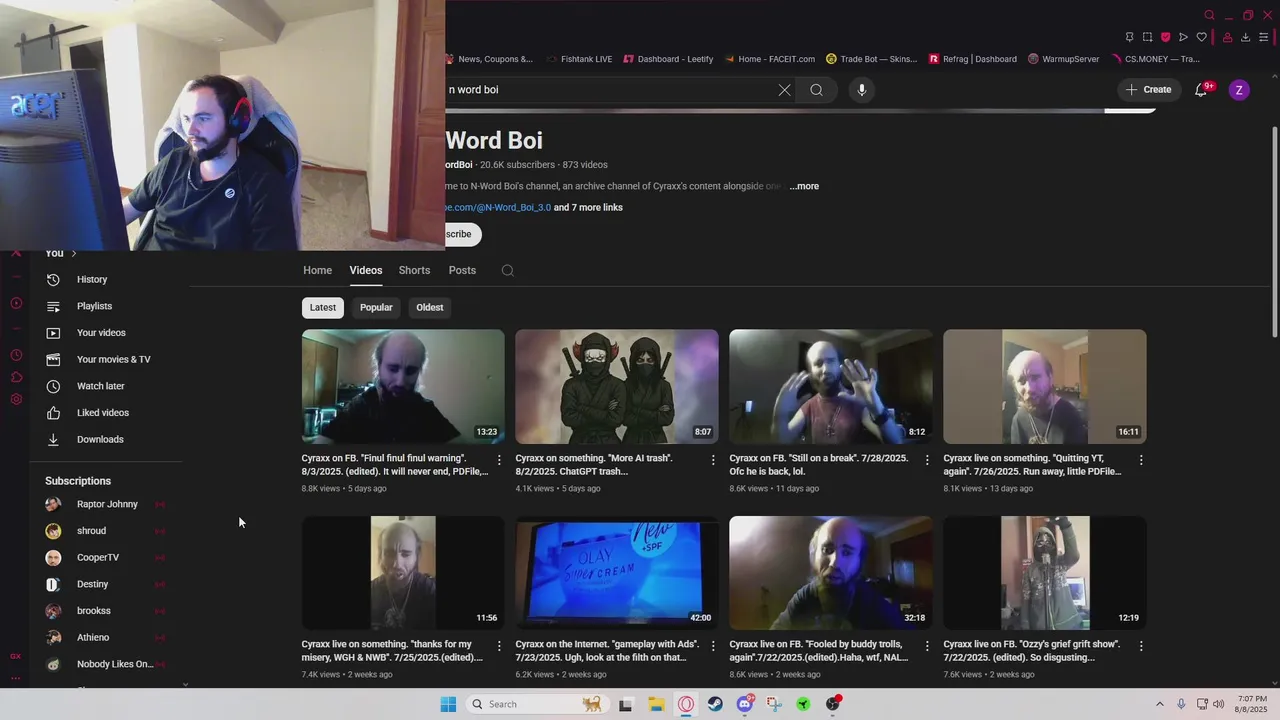Open options menu for "Quitting YT, again" video
The height and width of the screenshot is (720, 1280).
(x=1141, y=460)
